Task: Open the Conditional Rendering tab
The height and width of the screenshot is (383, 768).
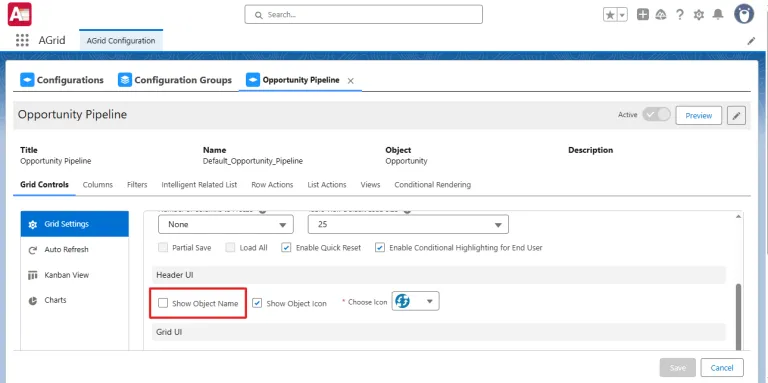Action: click(x=432, y=185)
